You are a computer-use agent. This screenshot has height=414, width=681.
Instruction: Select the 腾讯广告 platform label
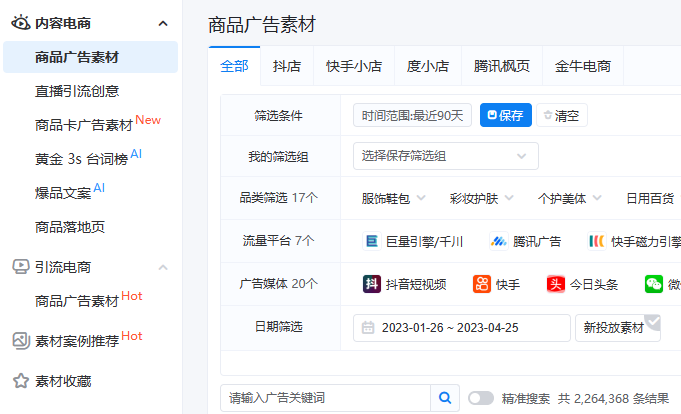click(537, 242)
